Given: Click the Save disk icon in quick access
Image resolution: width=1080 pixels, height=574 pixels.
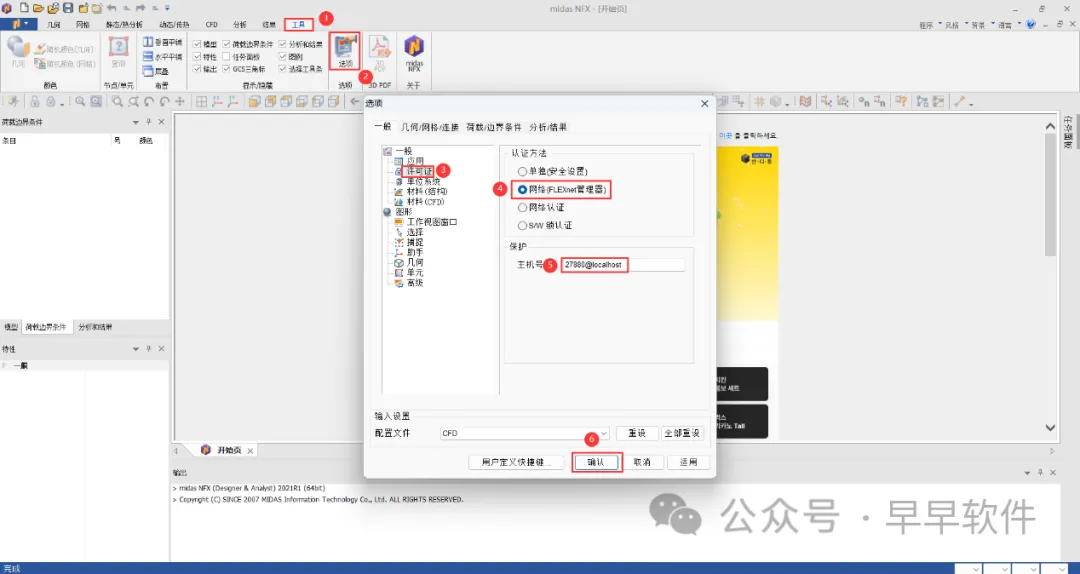Looking at the screenshot, I should [68, 8].
